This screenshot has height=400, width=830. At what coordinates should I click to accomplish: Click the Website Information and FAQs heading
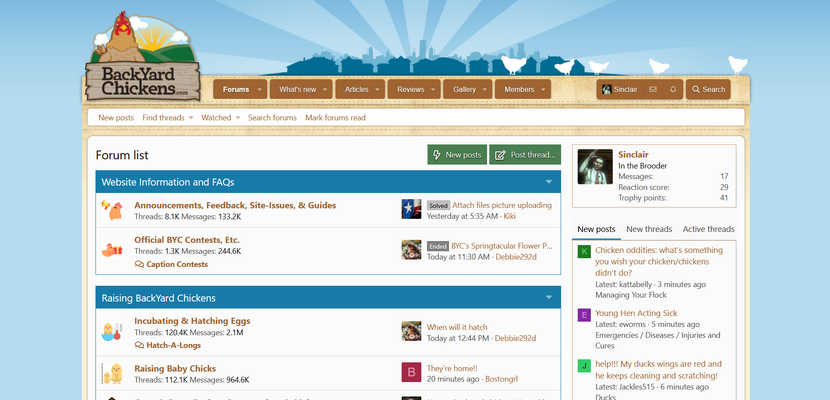[168, 182]
